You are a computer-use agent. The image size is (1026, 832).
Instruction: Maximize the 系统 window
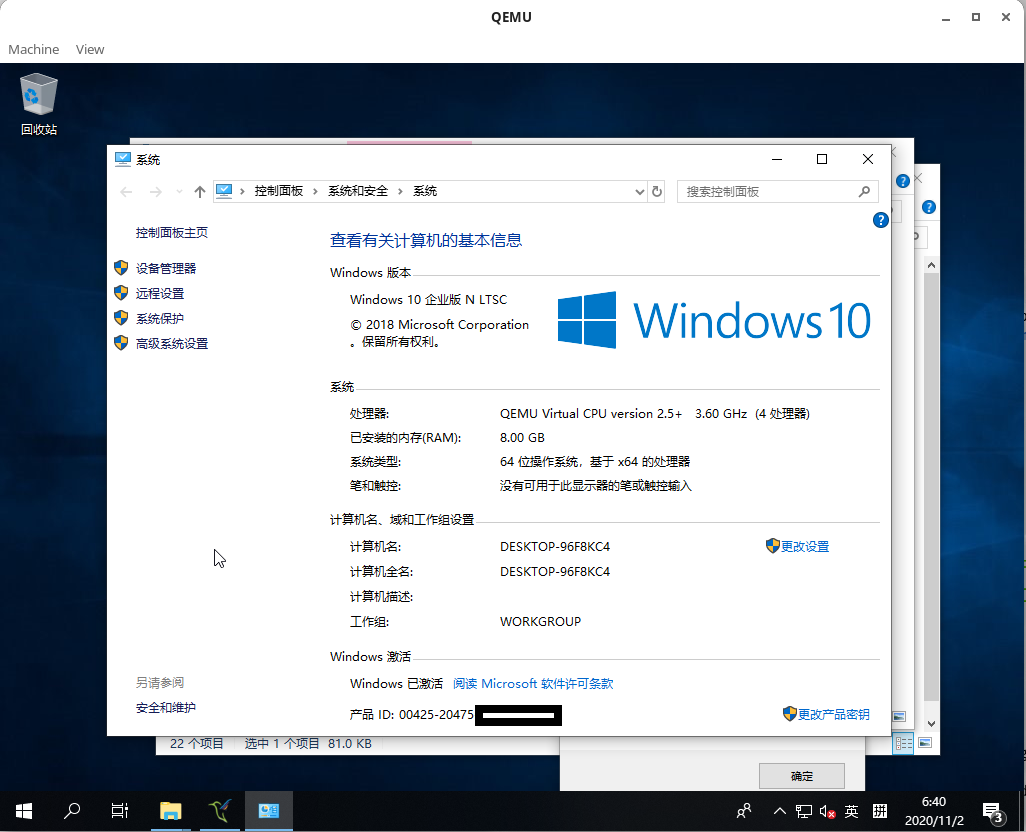[x=822, y=159]
